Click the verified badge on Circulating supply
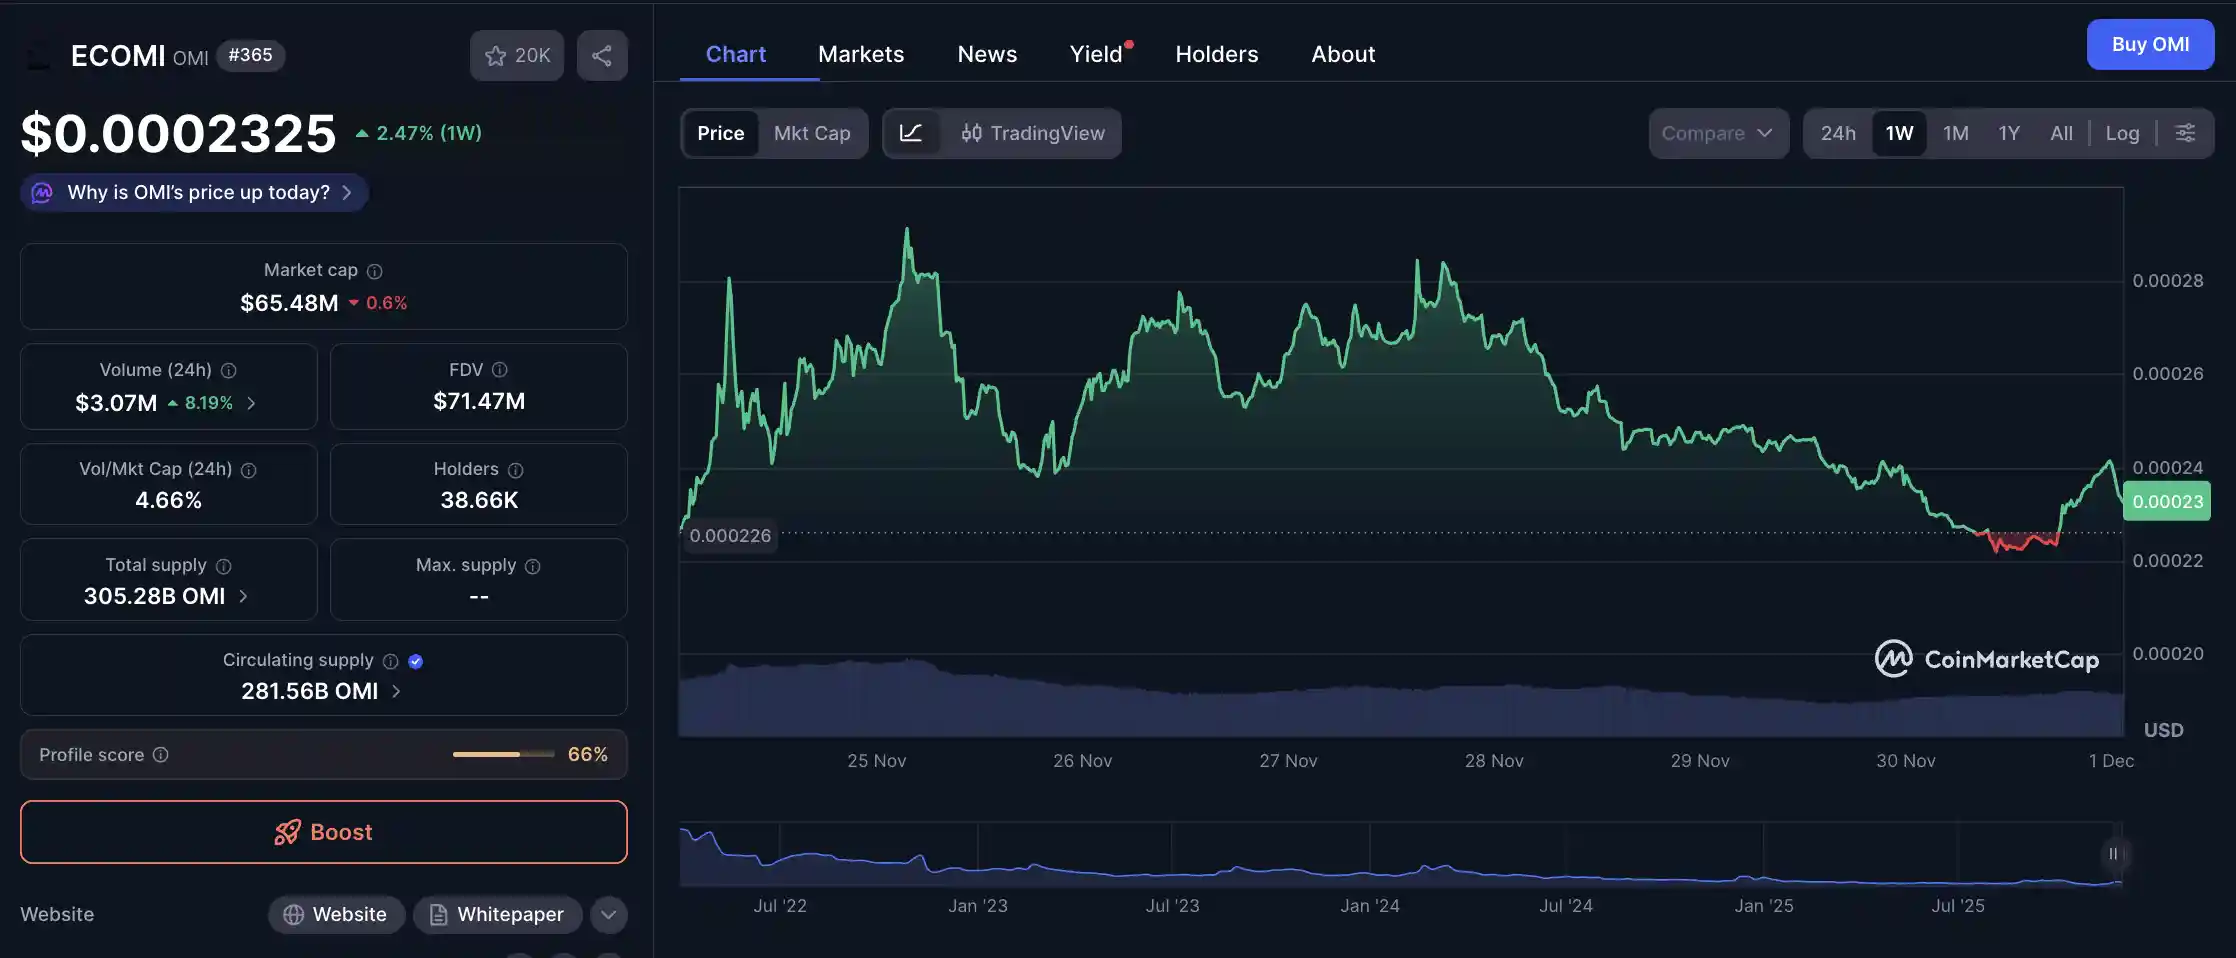The height and width of the screenshot is (958, 2236). [x=415, y=661]
